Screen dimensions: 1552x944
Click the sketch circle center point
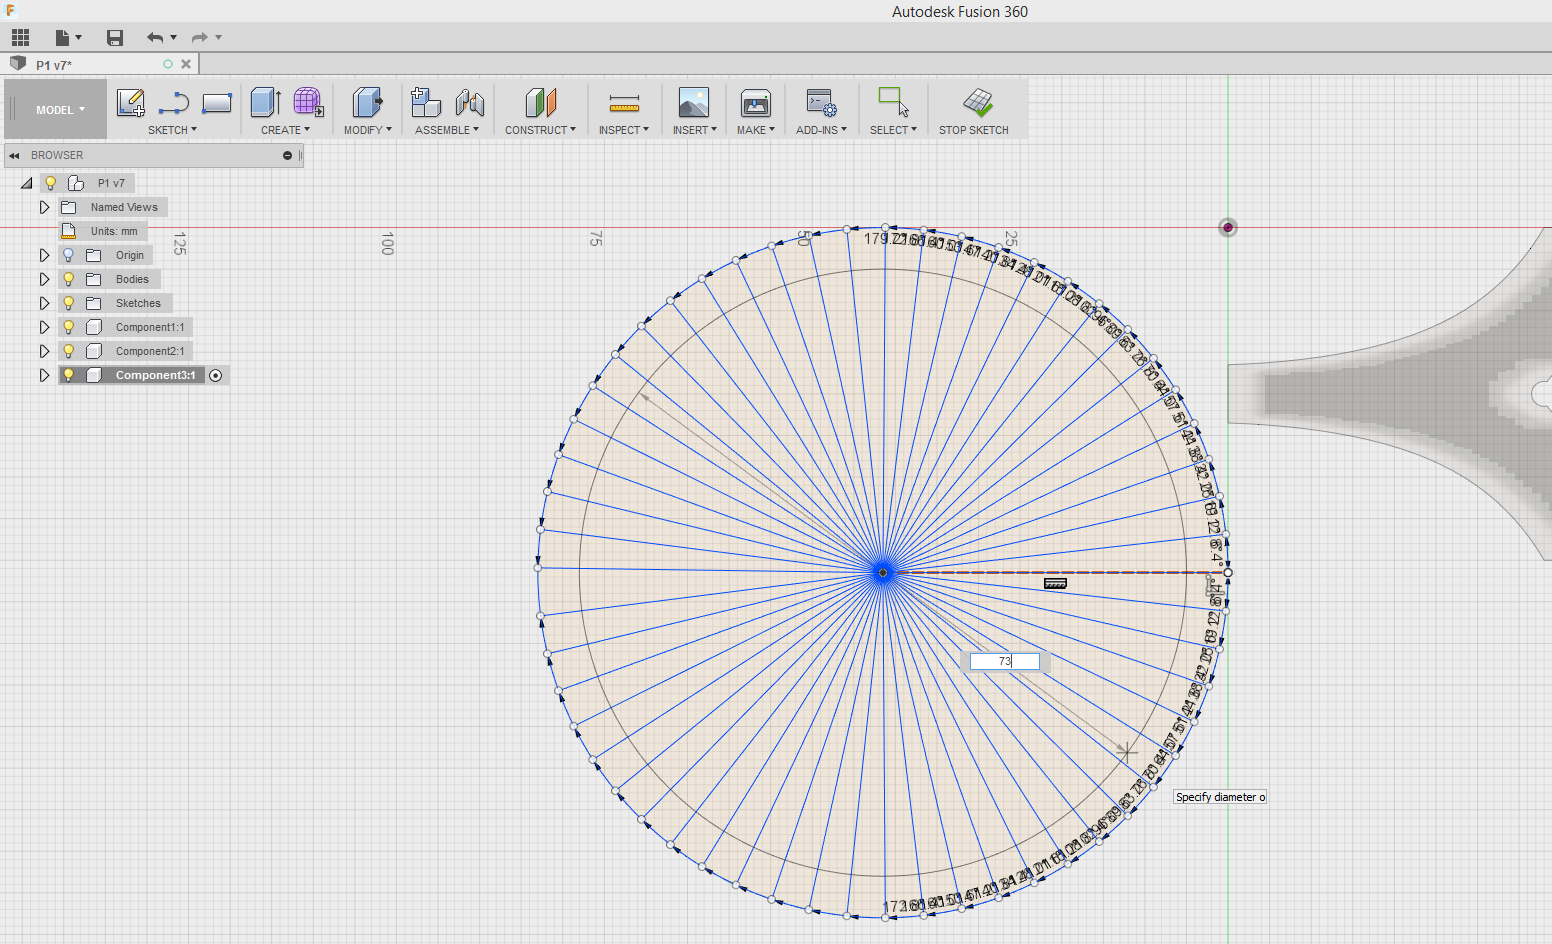tap(883, 572)
